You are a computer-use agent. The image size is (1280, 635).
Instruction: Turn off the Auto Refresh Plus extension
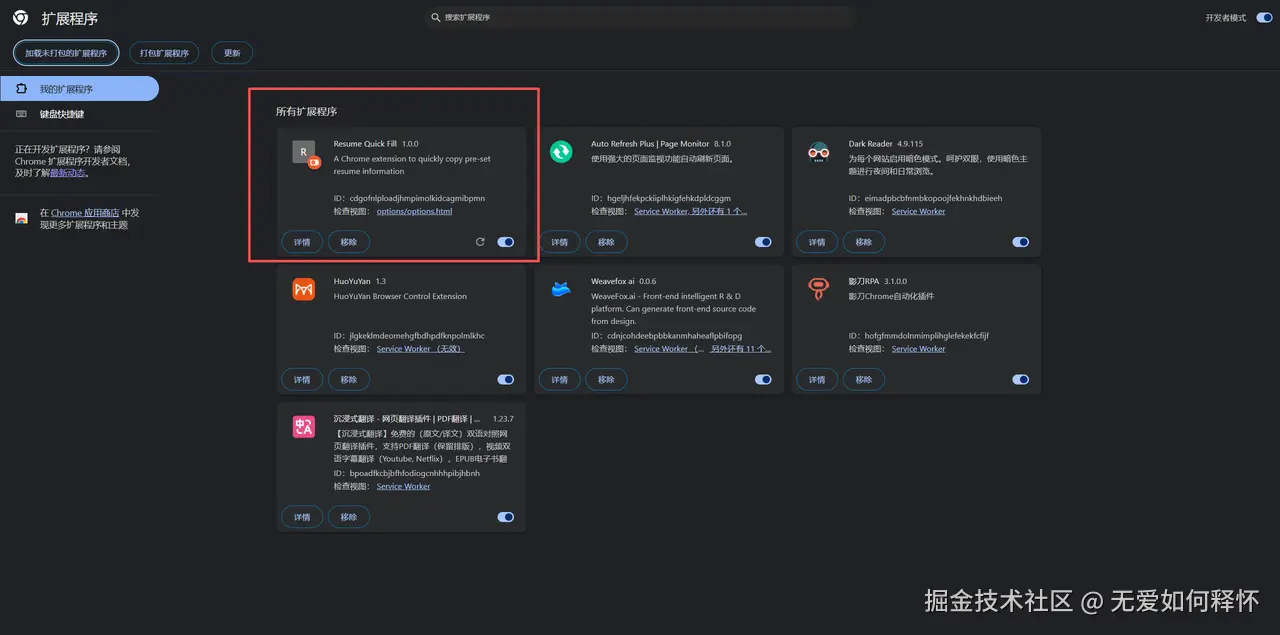[764, 242]
